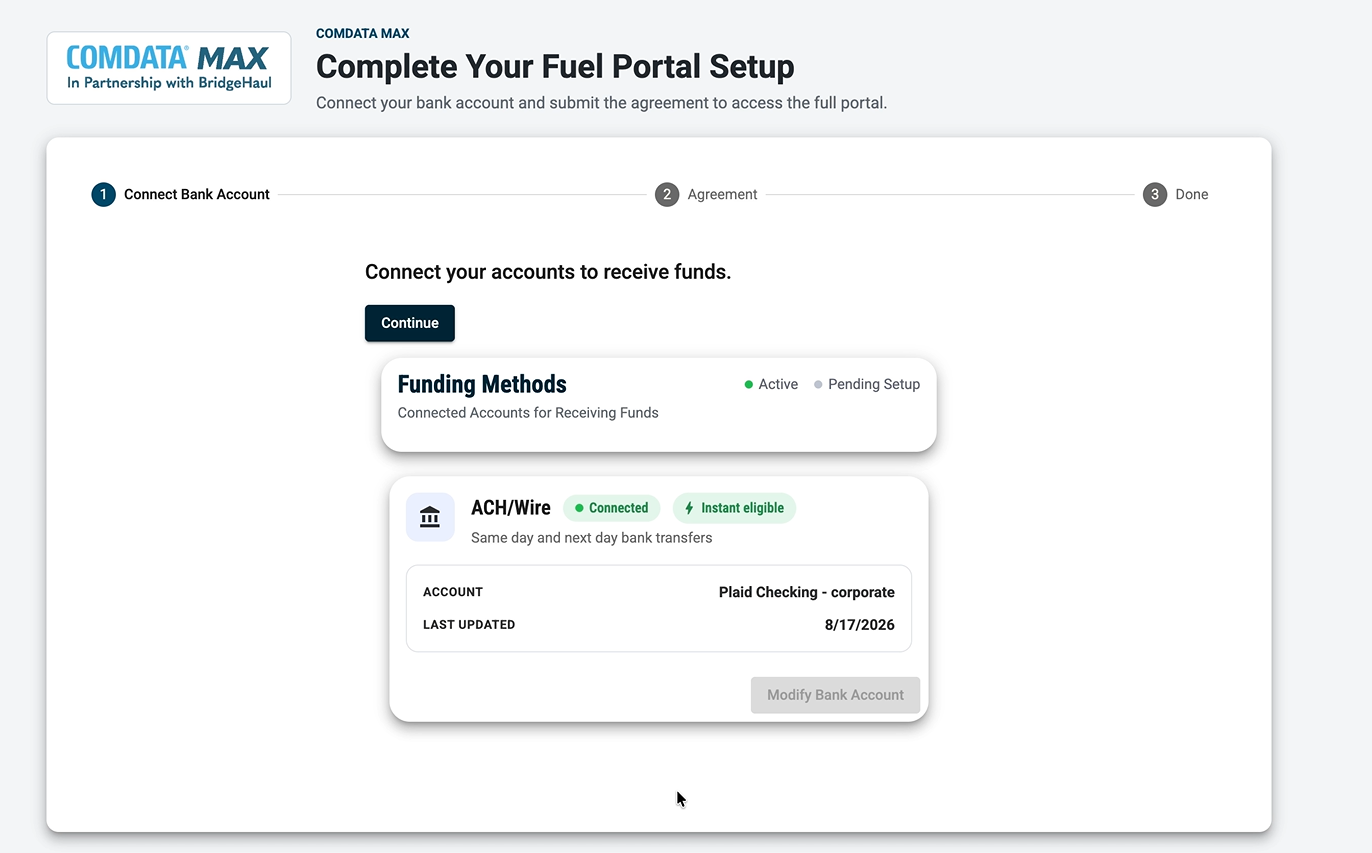Screen dimensions: 1372x853
Task: Click the Modify Bank Account button
Action: click(835, 695)
